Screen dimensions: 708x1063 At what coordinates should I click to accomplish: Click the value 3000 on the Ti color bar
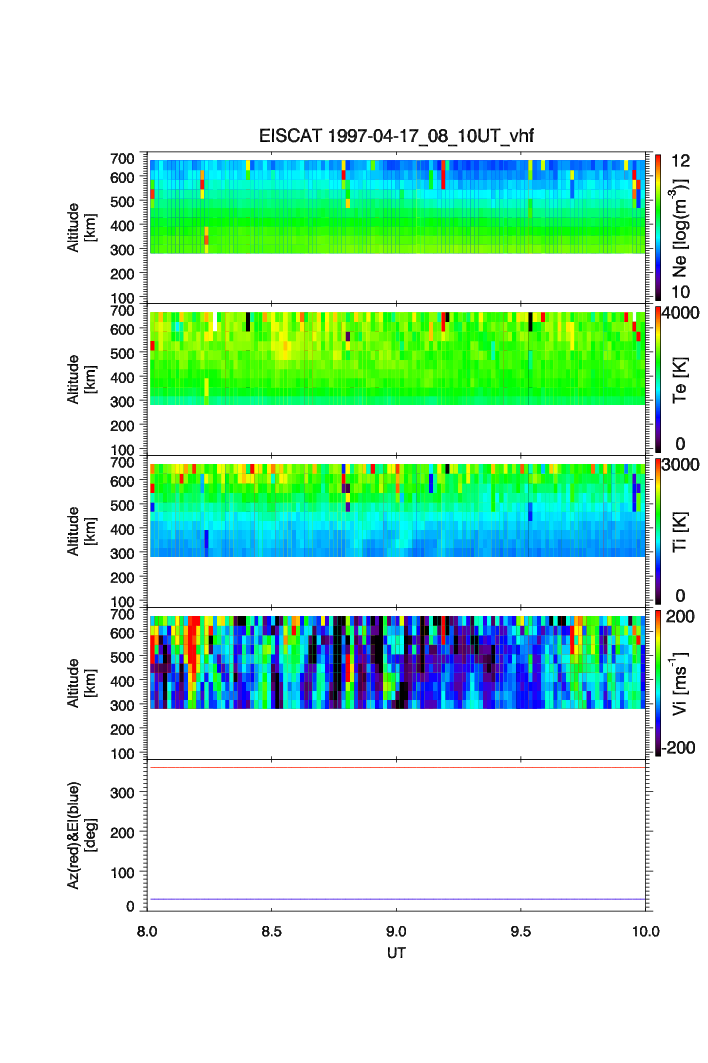tap(681, 464)
